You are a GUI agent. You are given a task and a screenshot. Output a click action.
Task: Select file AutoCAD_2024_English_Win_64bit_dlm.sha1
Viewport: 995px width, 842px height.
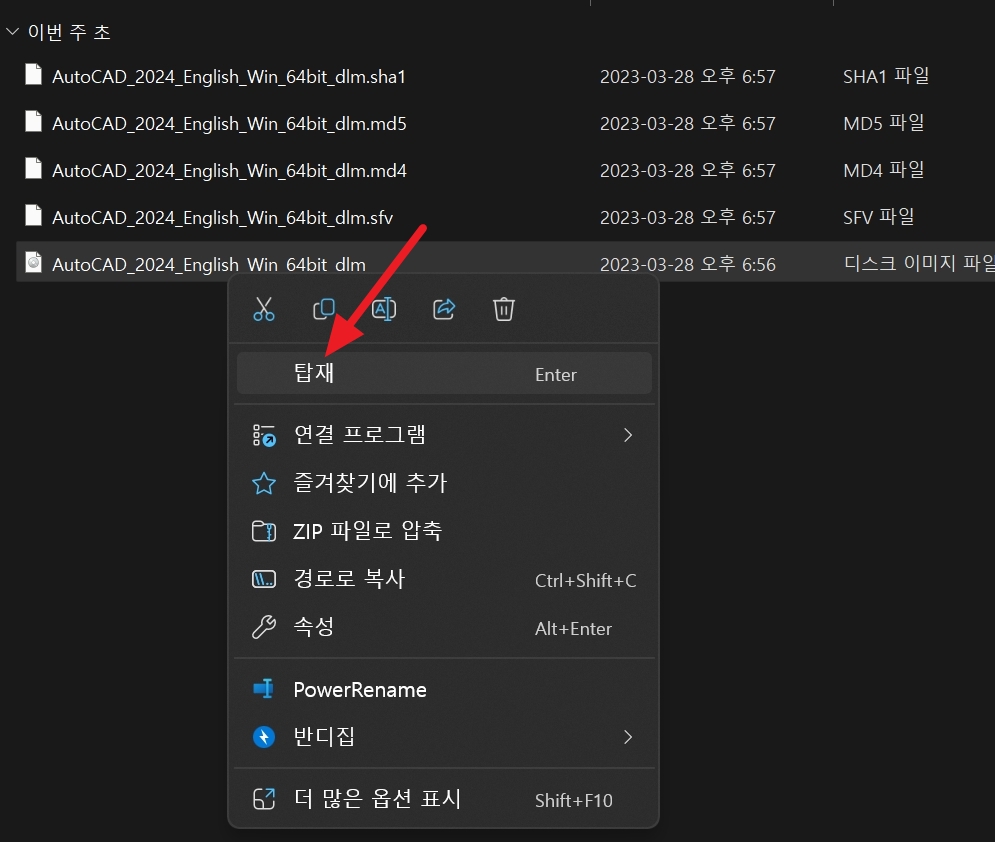click(228, 77)
